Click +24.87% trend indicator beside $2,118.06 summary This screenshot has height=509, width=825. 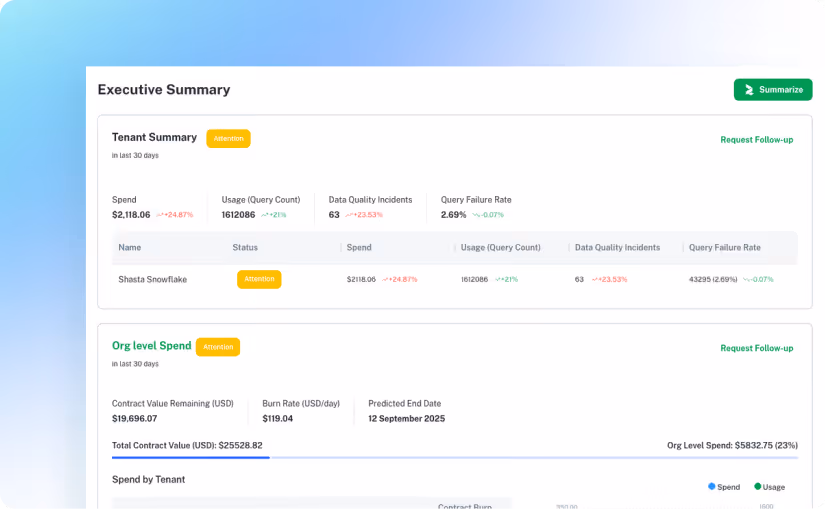tap(175, 215)
